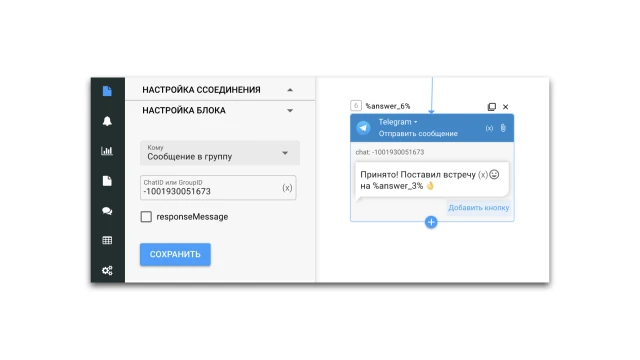Screen dimensions: 640x360
Task: Open settings gears icon in sidebar
Action: [107, 270]
